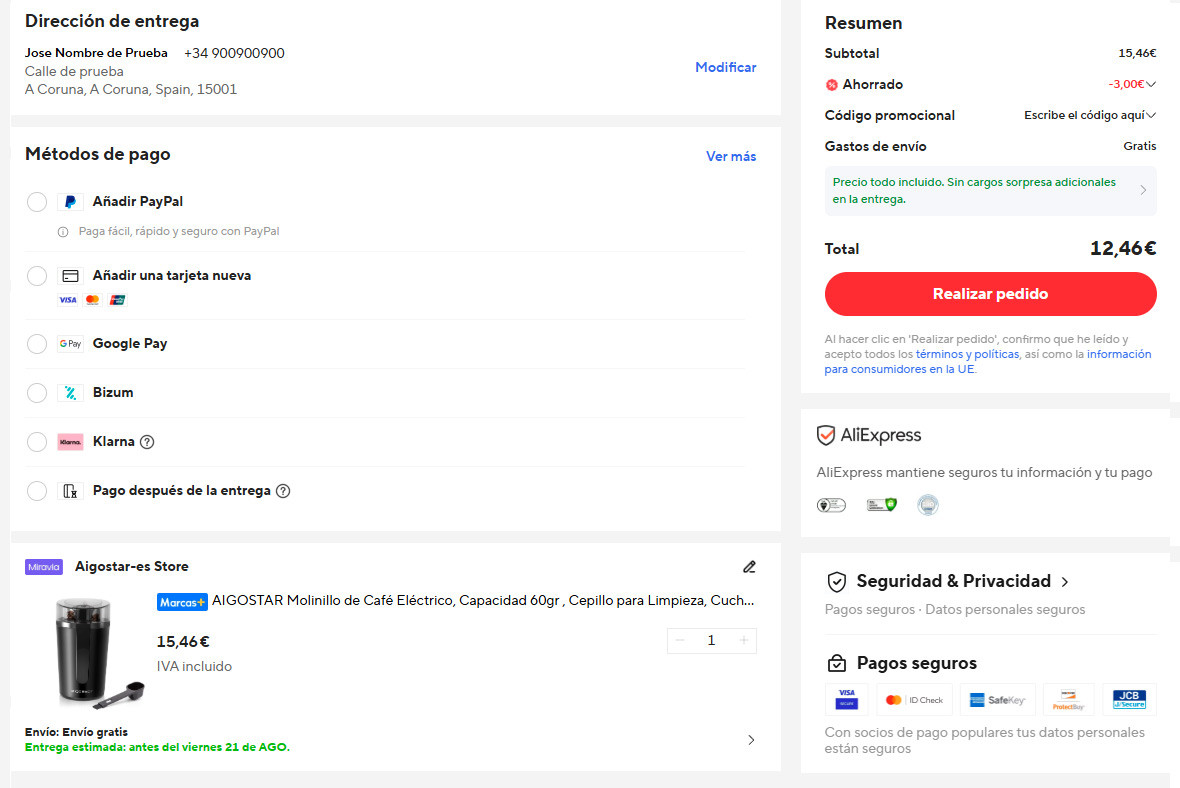The image size is (1180, 788).
Task: Click the AliExpress shield logo
Action: (x=826, y=435)
